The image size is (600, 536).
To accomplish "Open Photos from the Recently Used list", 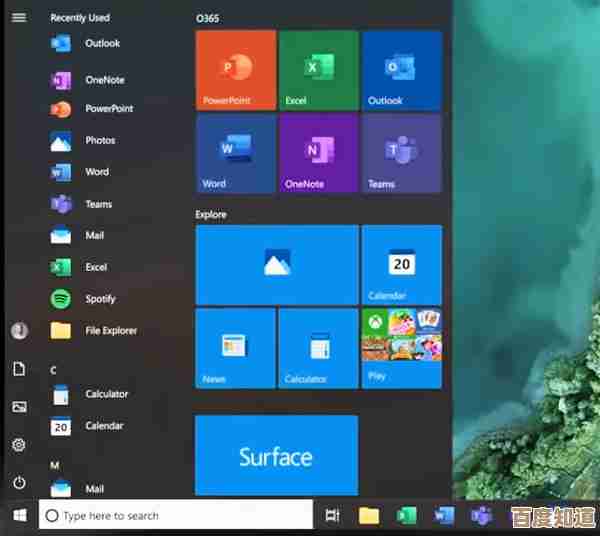I will (82, 140).
